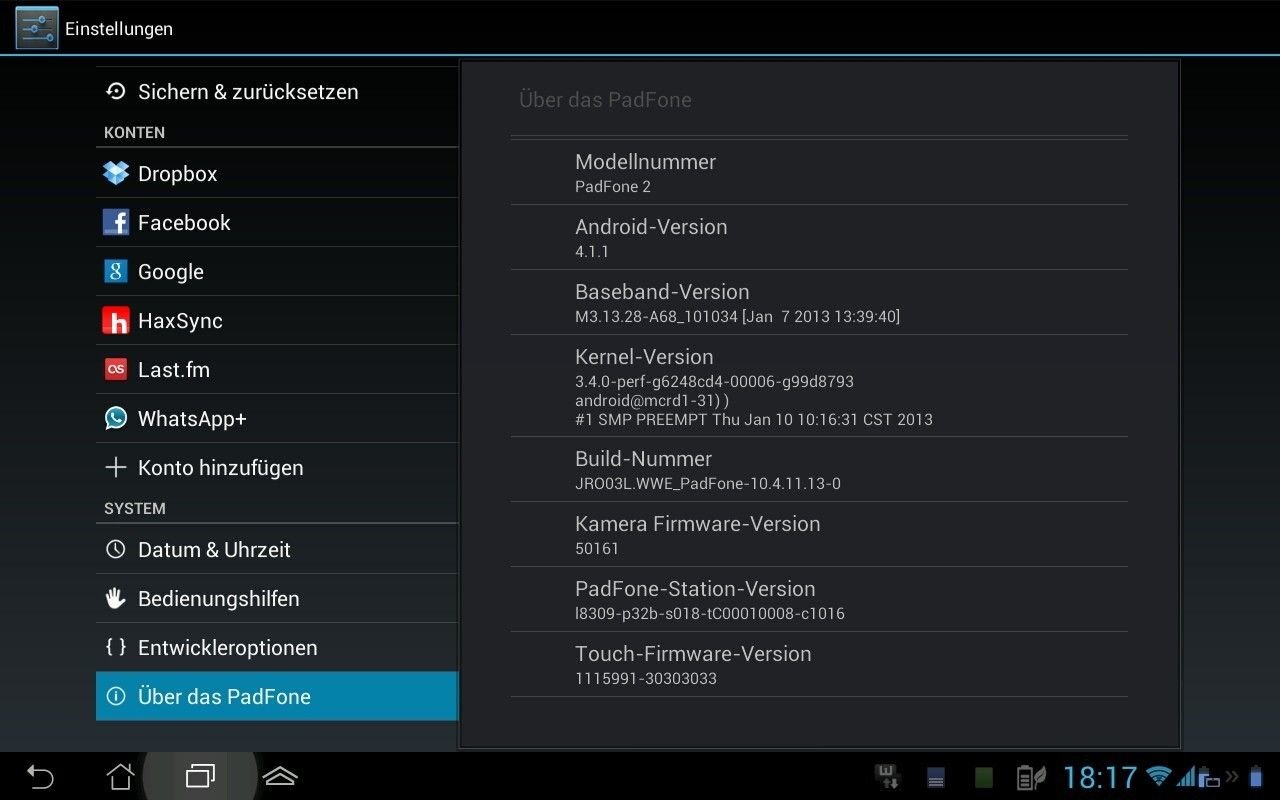Screen dimensions: 1280x800
Task: Select the Dropbox account icon
Action: pos(116,173)
